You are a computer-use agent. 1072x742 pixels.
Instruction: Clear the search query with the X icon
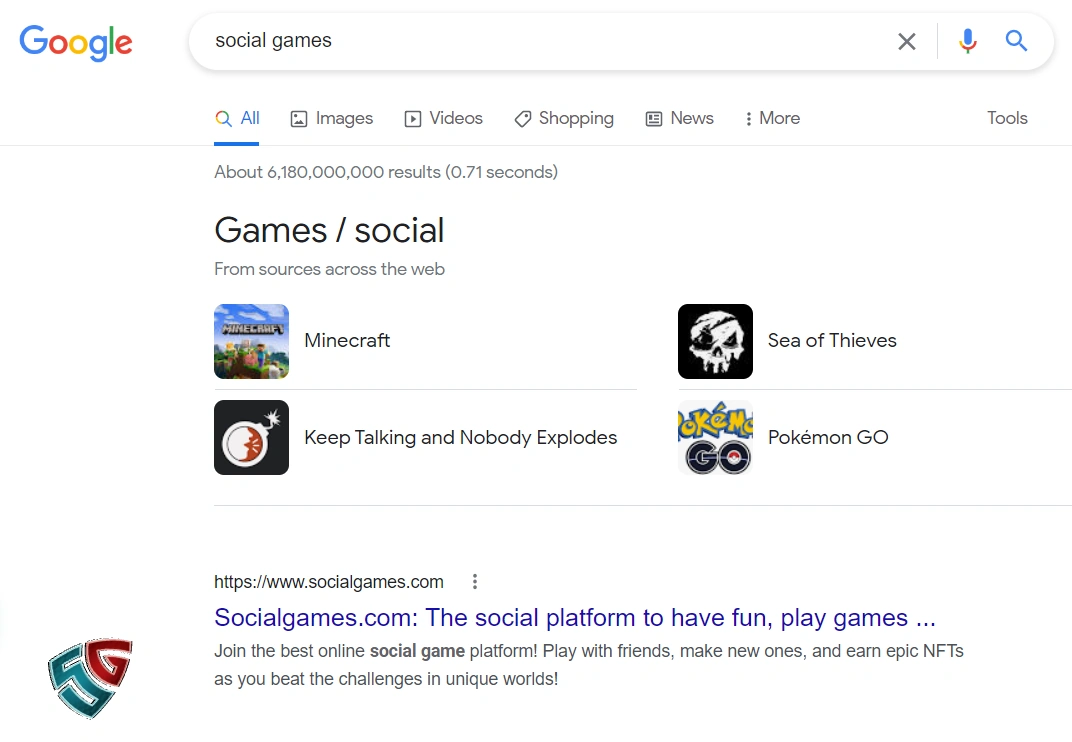tap(906, 41)
